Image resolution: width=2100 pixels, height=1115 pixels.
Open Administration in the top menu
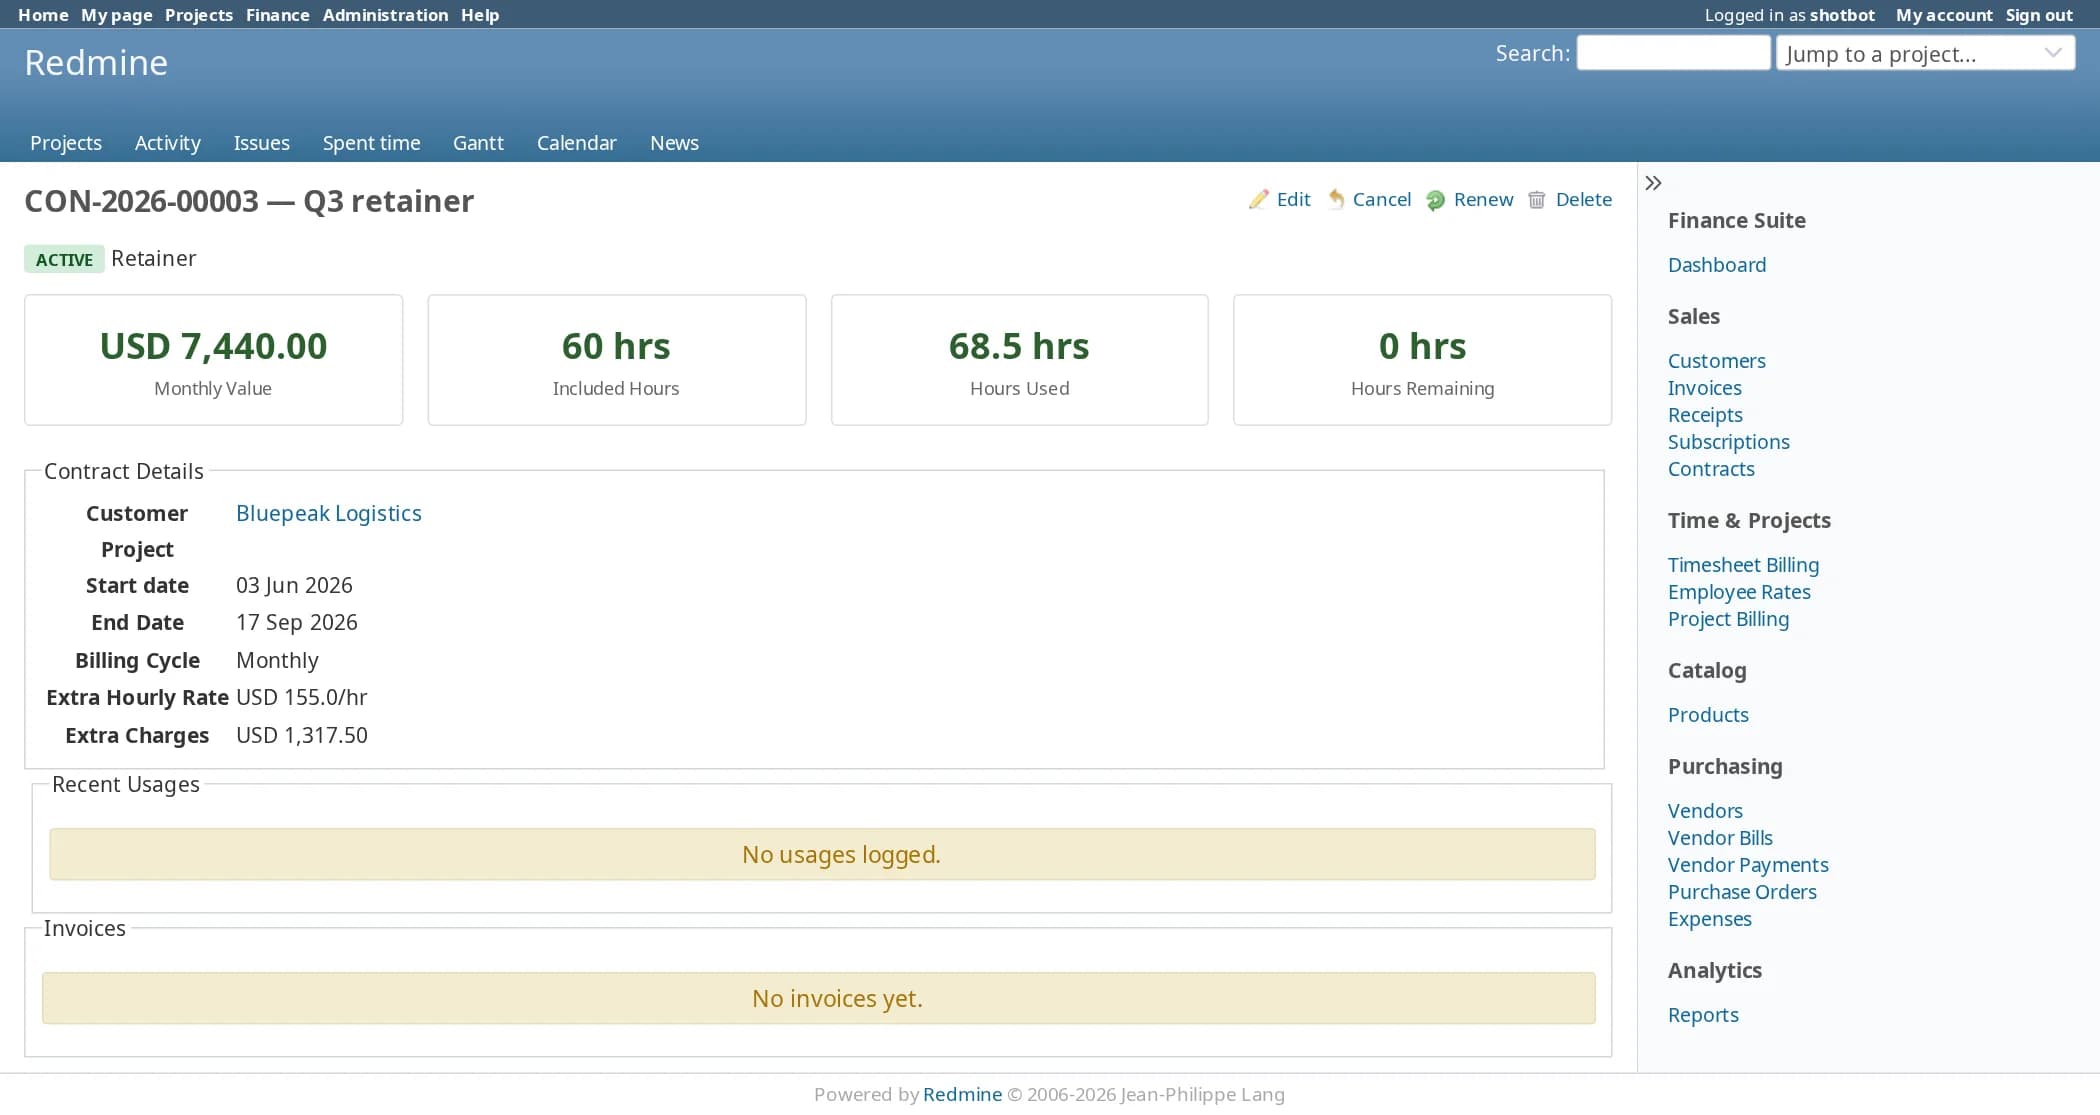pyautogui.click(x=385, y=15)
